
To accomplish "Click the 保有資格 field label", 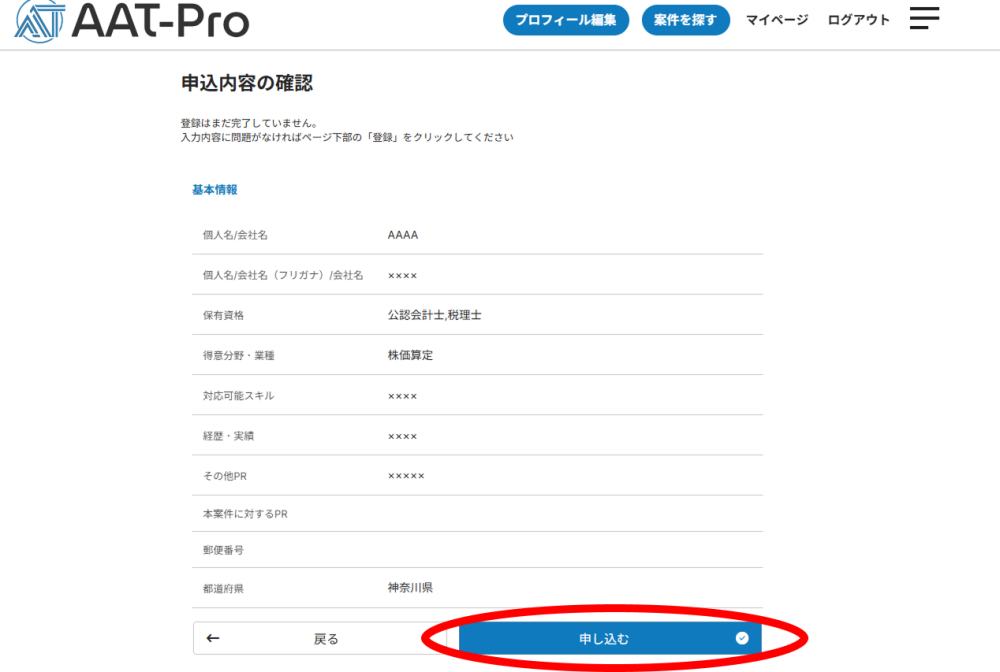I will [223, 315].
